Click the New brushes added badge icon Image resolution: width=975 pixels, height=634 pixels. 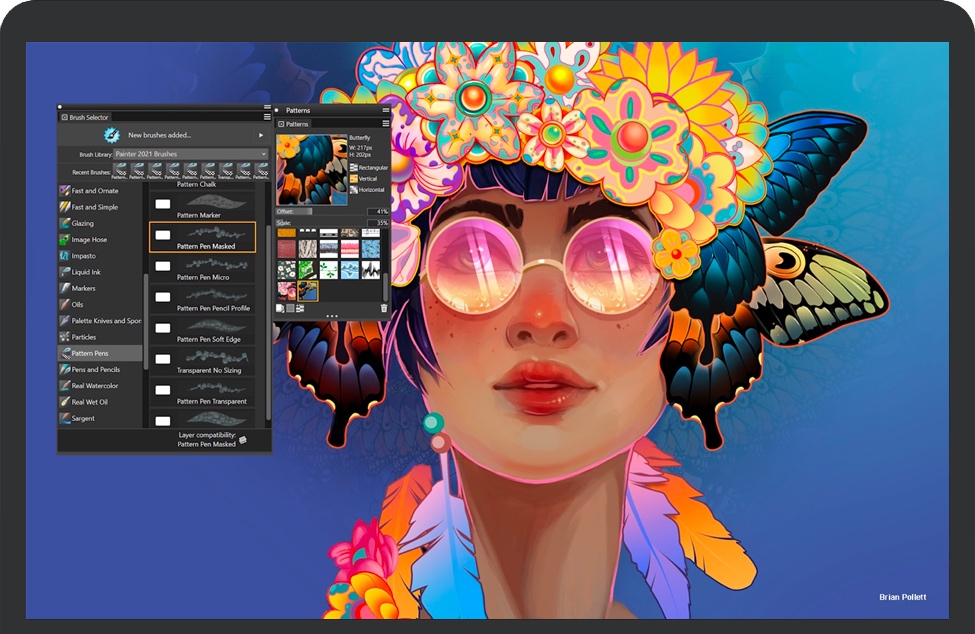[x=112, y=135]
